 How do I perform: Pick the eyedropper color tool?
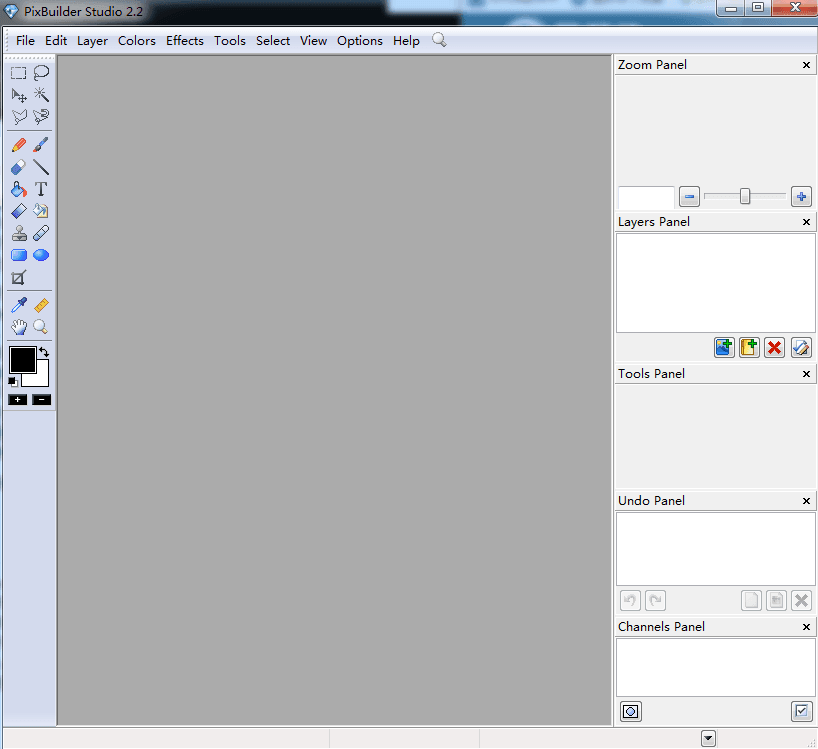pyautogui.click(x=18, y=304)
